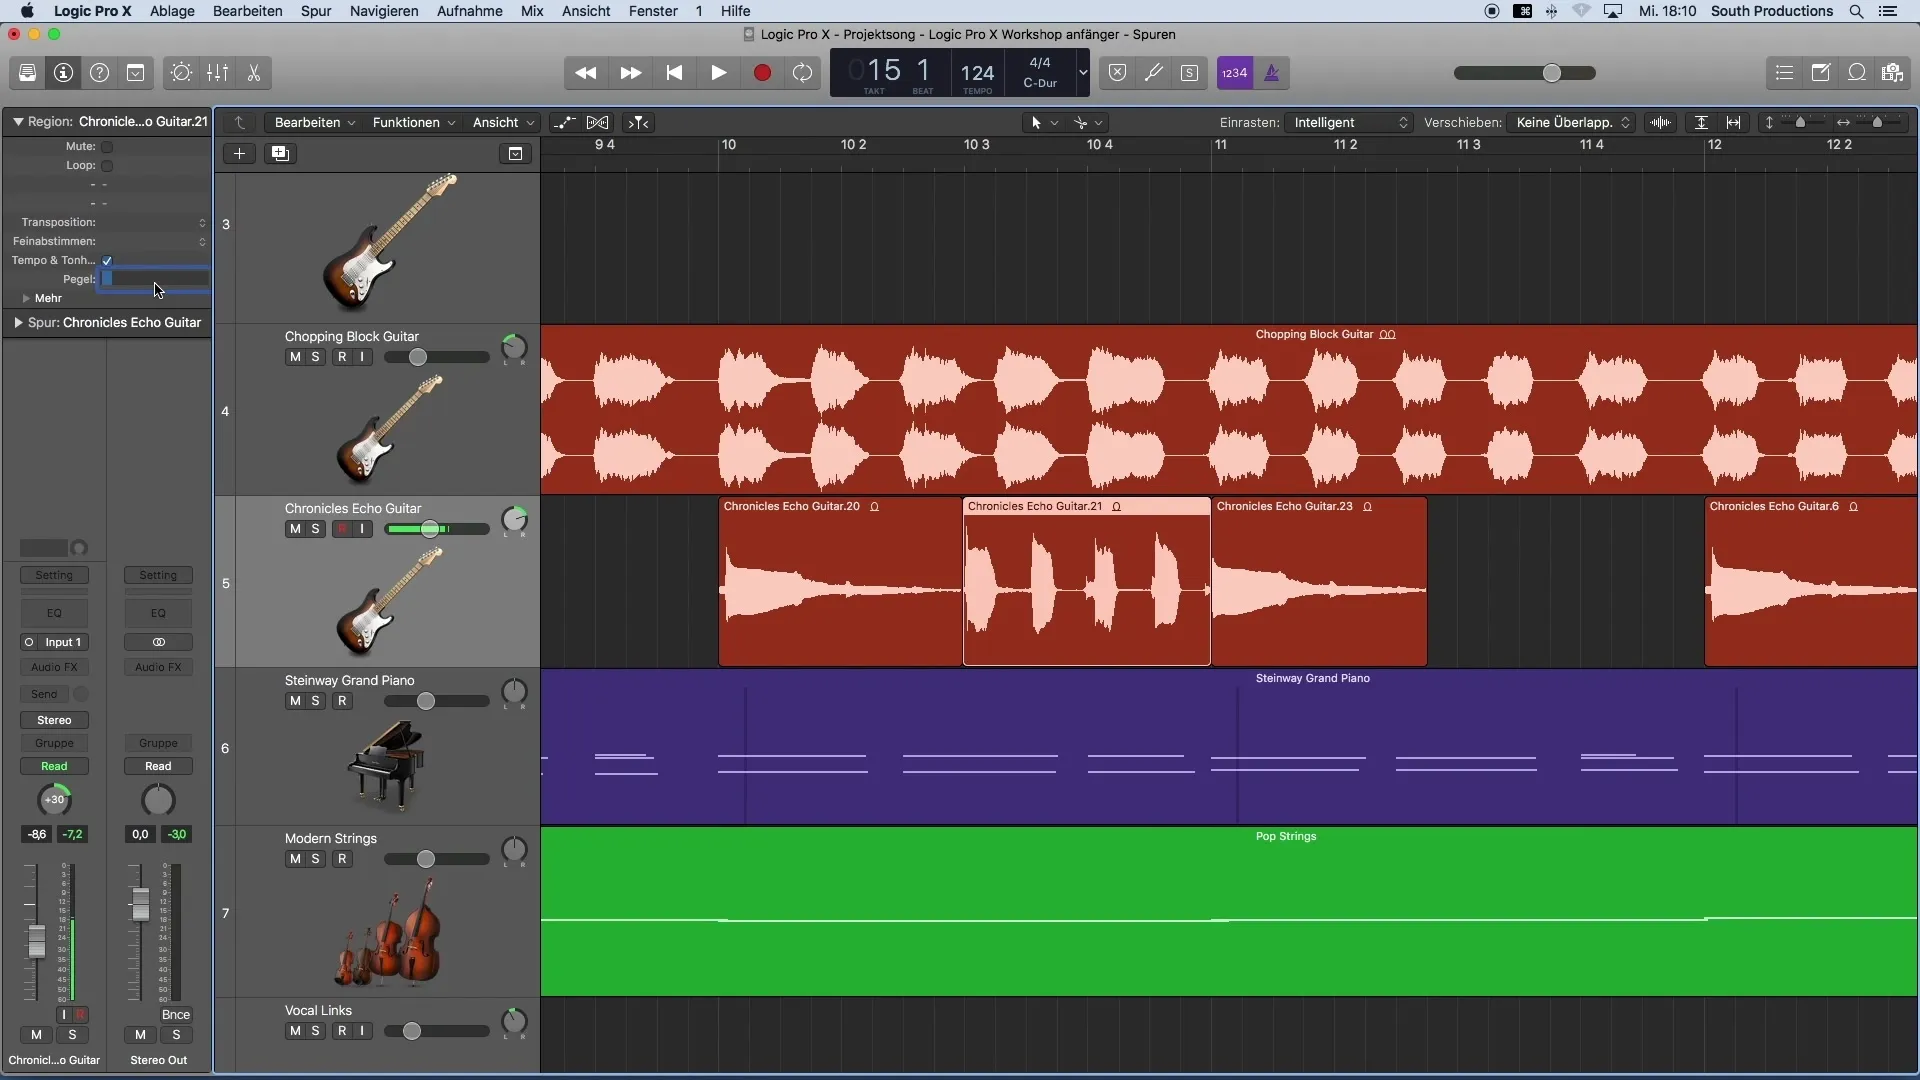Open the Library panel icon
1920x1080 pixels.
[27, 73]
